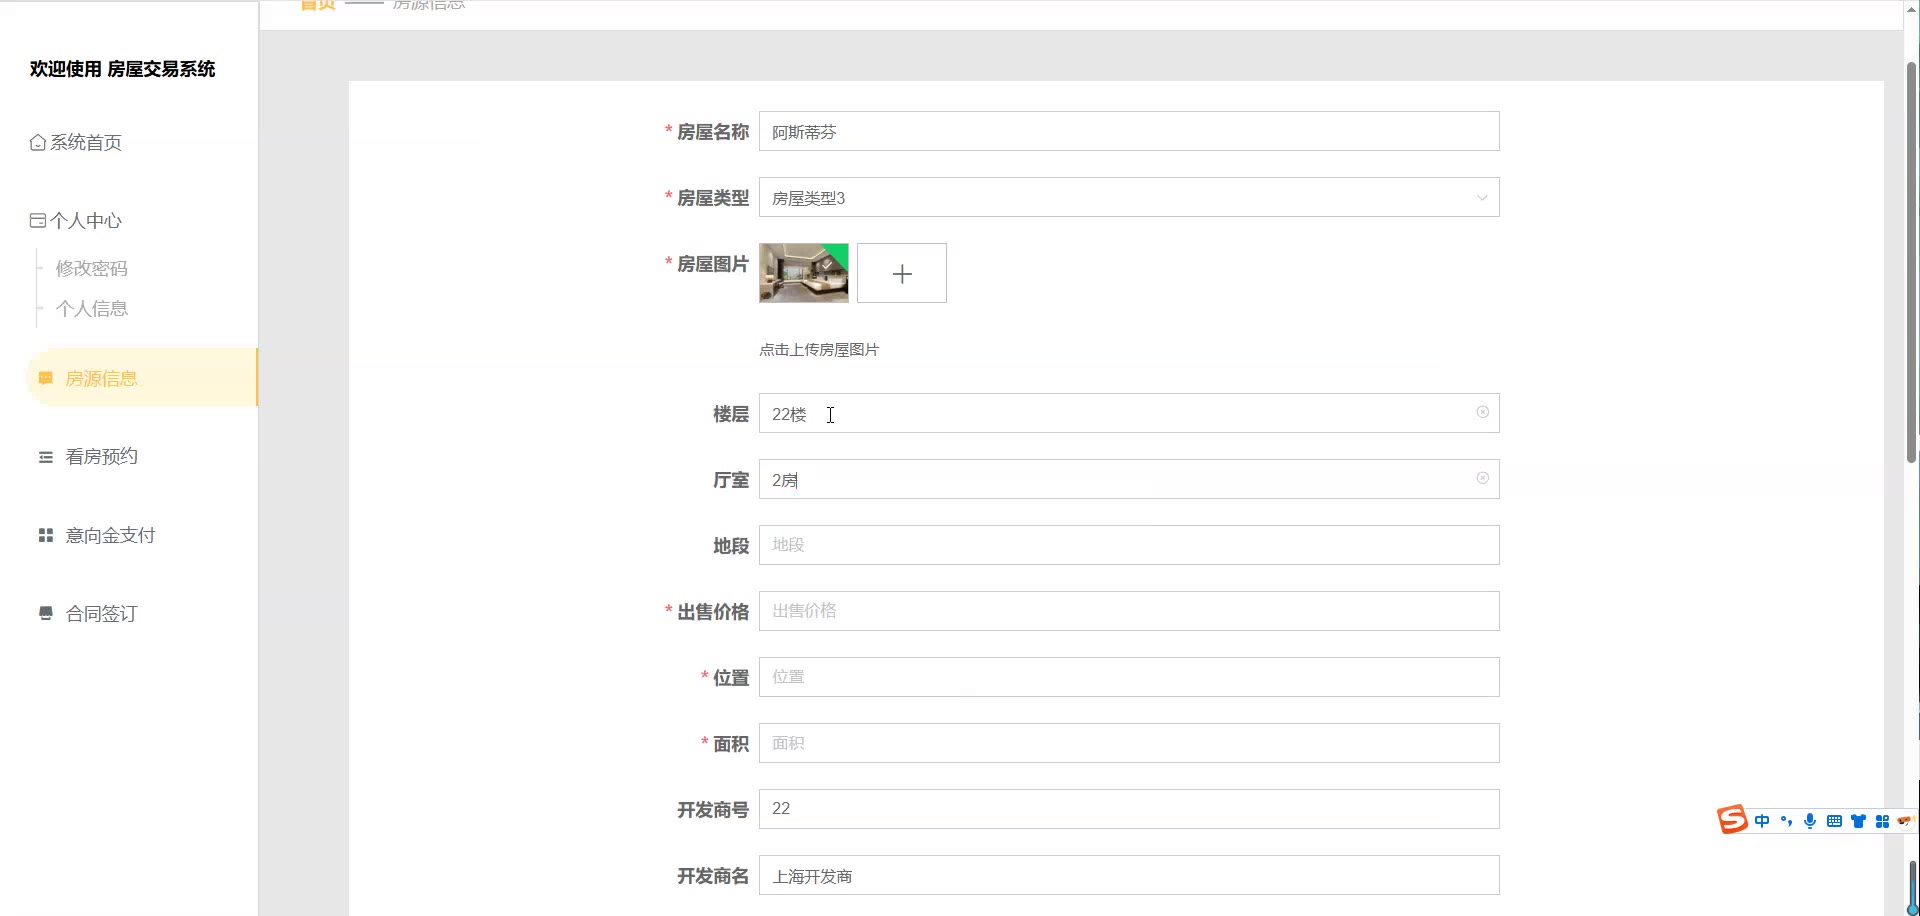Click the 开发商号 field
The image size is (1920, 916).
point(1129,809)
